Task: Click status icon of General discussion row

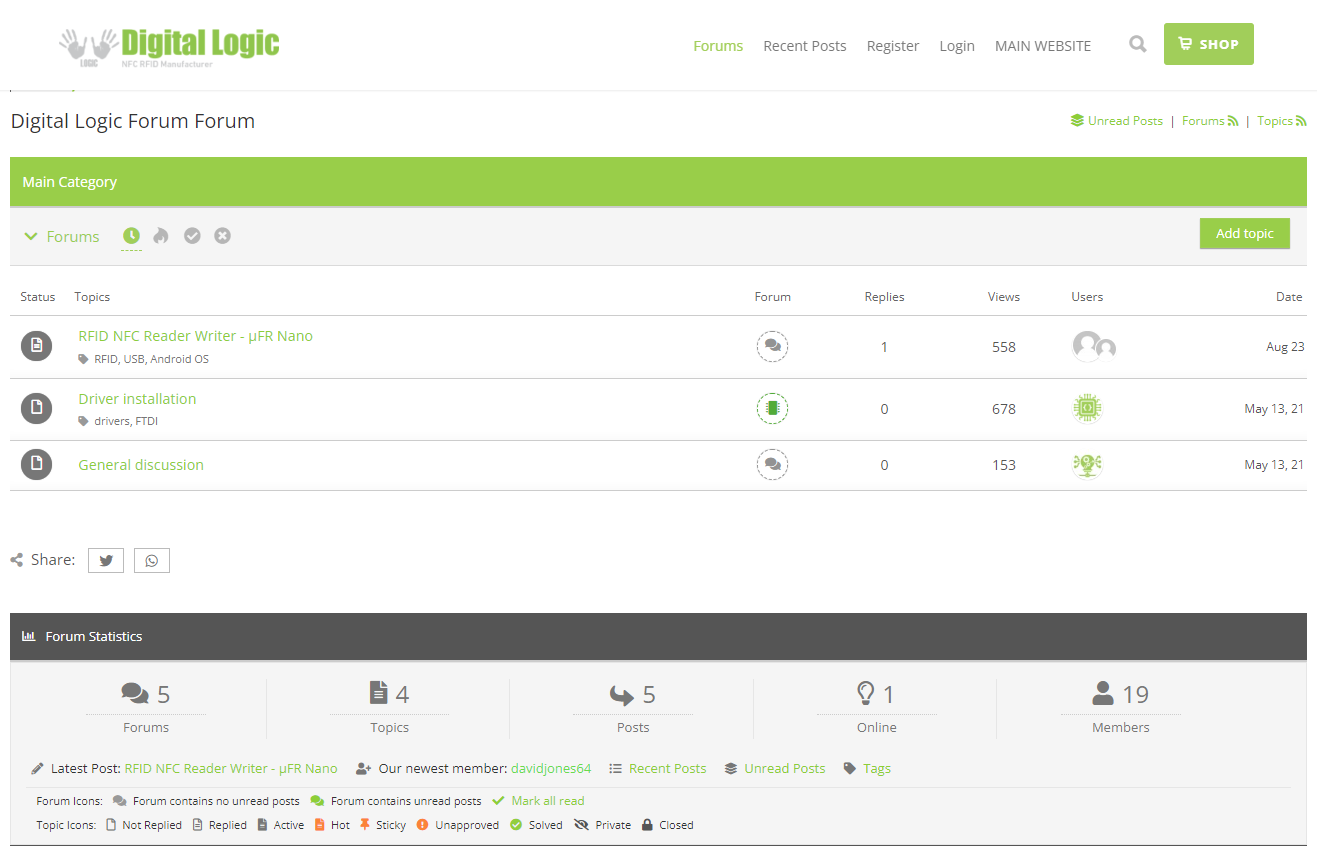Action: click(36, 464)
